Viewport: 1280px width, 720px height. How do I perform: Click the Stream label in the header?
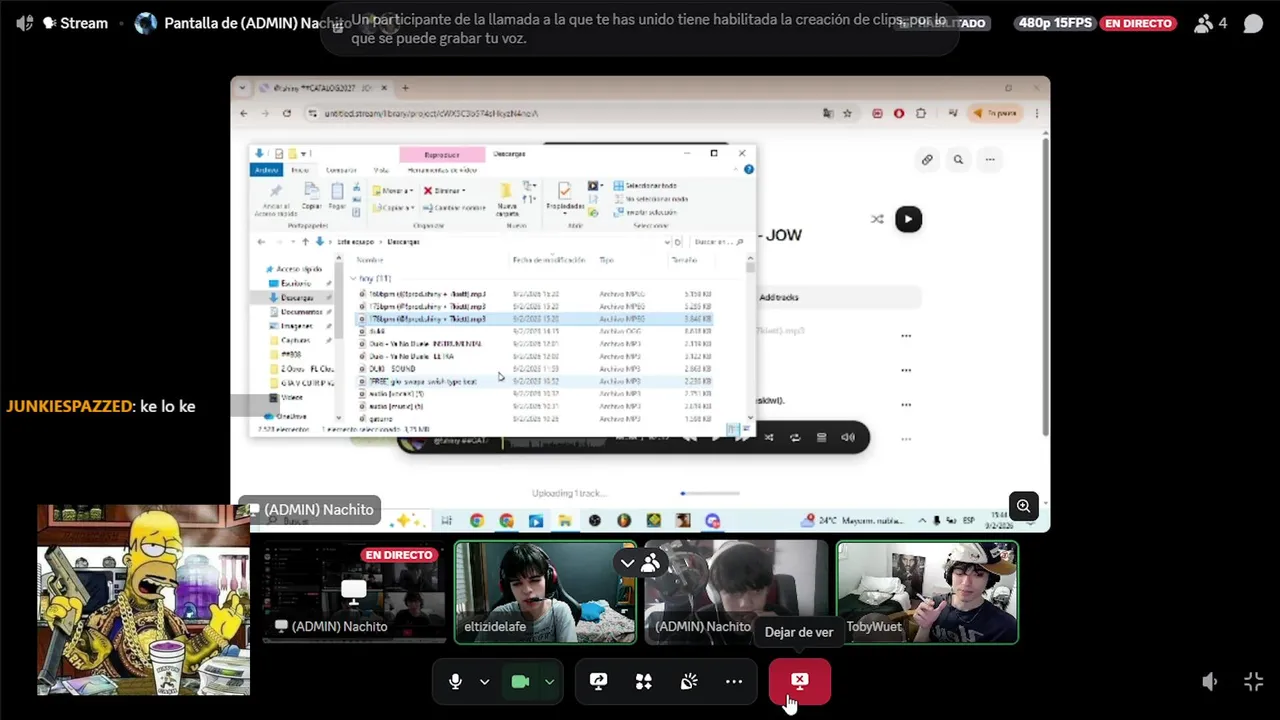point(84,23)
